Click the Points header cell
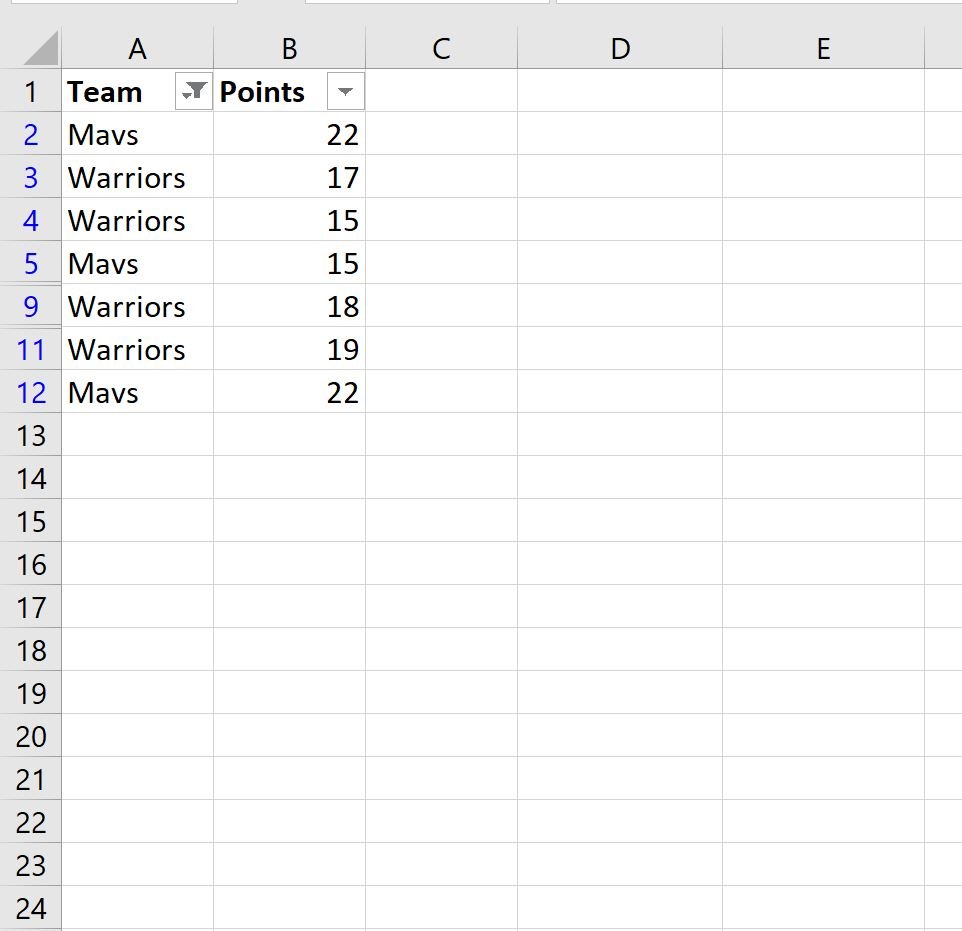 point(290,91)
